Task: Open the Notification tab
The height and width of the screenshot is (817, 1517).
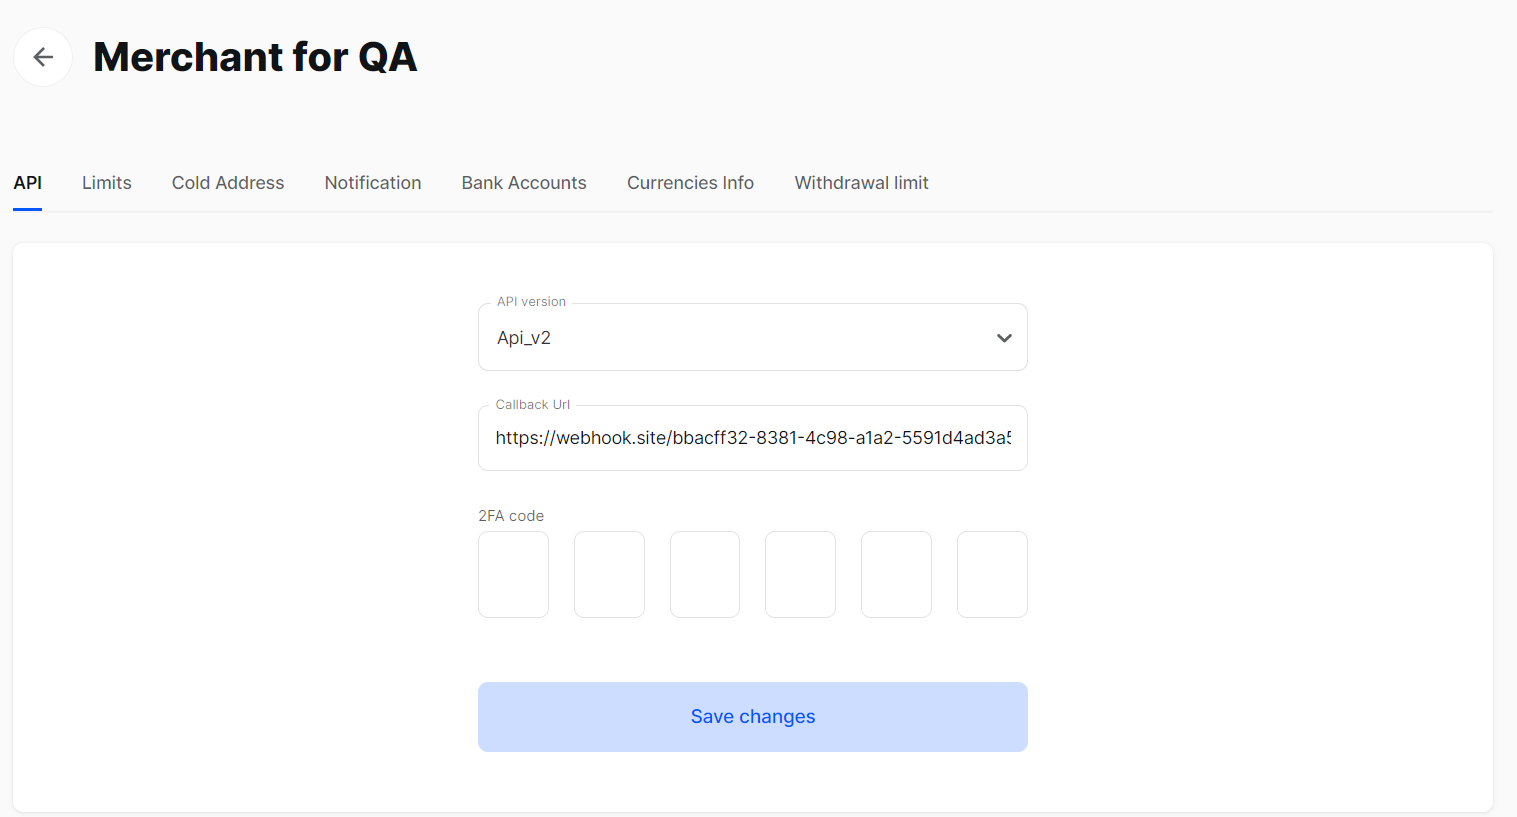Action: click(373, 183)
